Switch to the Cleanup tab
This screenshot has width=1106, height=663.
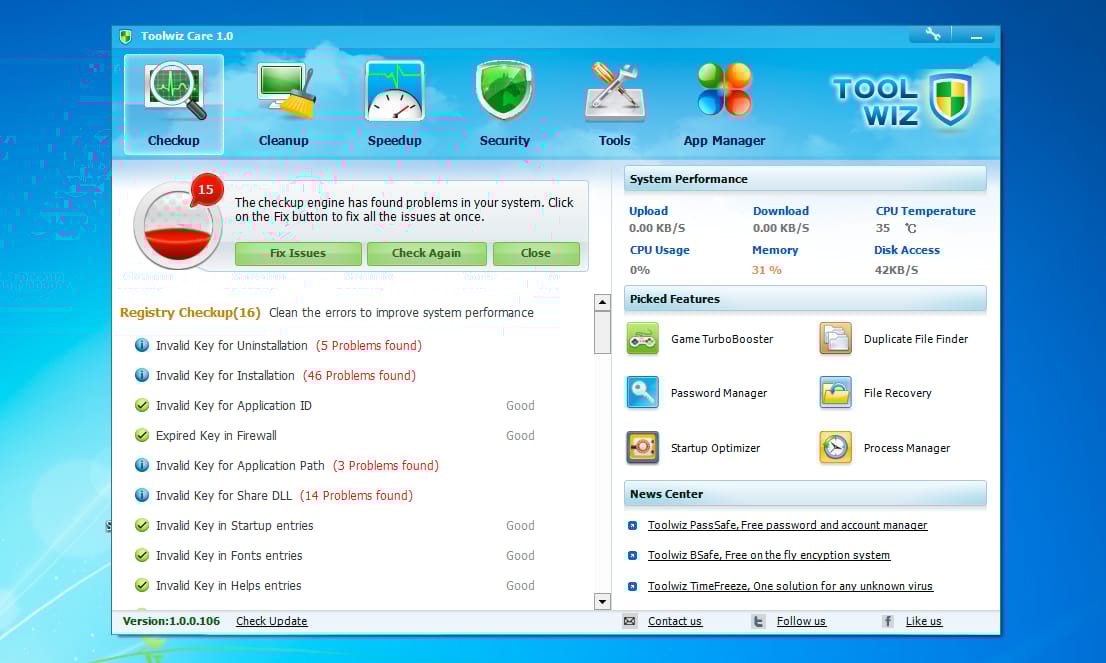284,104
